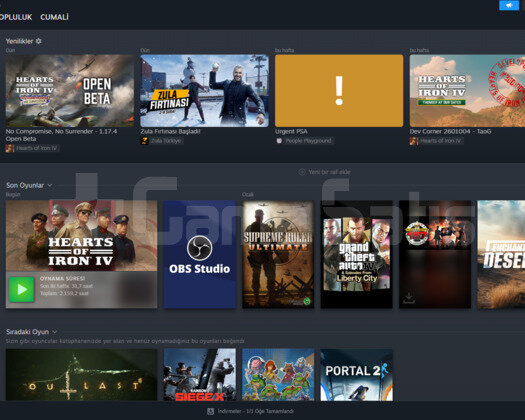Image resolution: width=525 pixels, height=420 pixels.
Task: Open the No Compromise, No Surrender news thumbnail
Action: [70, 91]
